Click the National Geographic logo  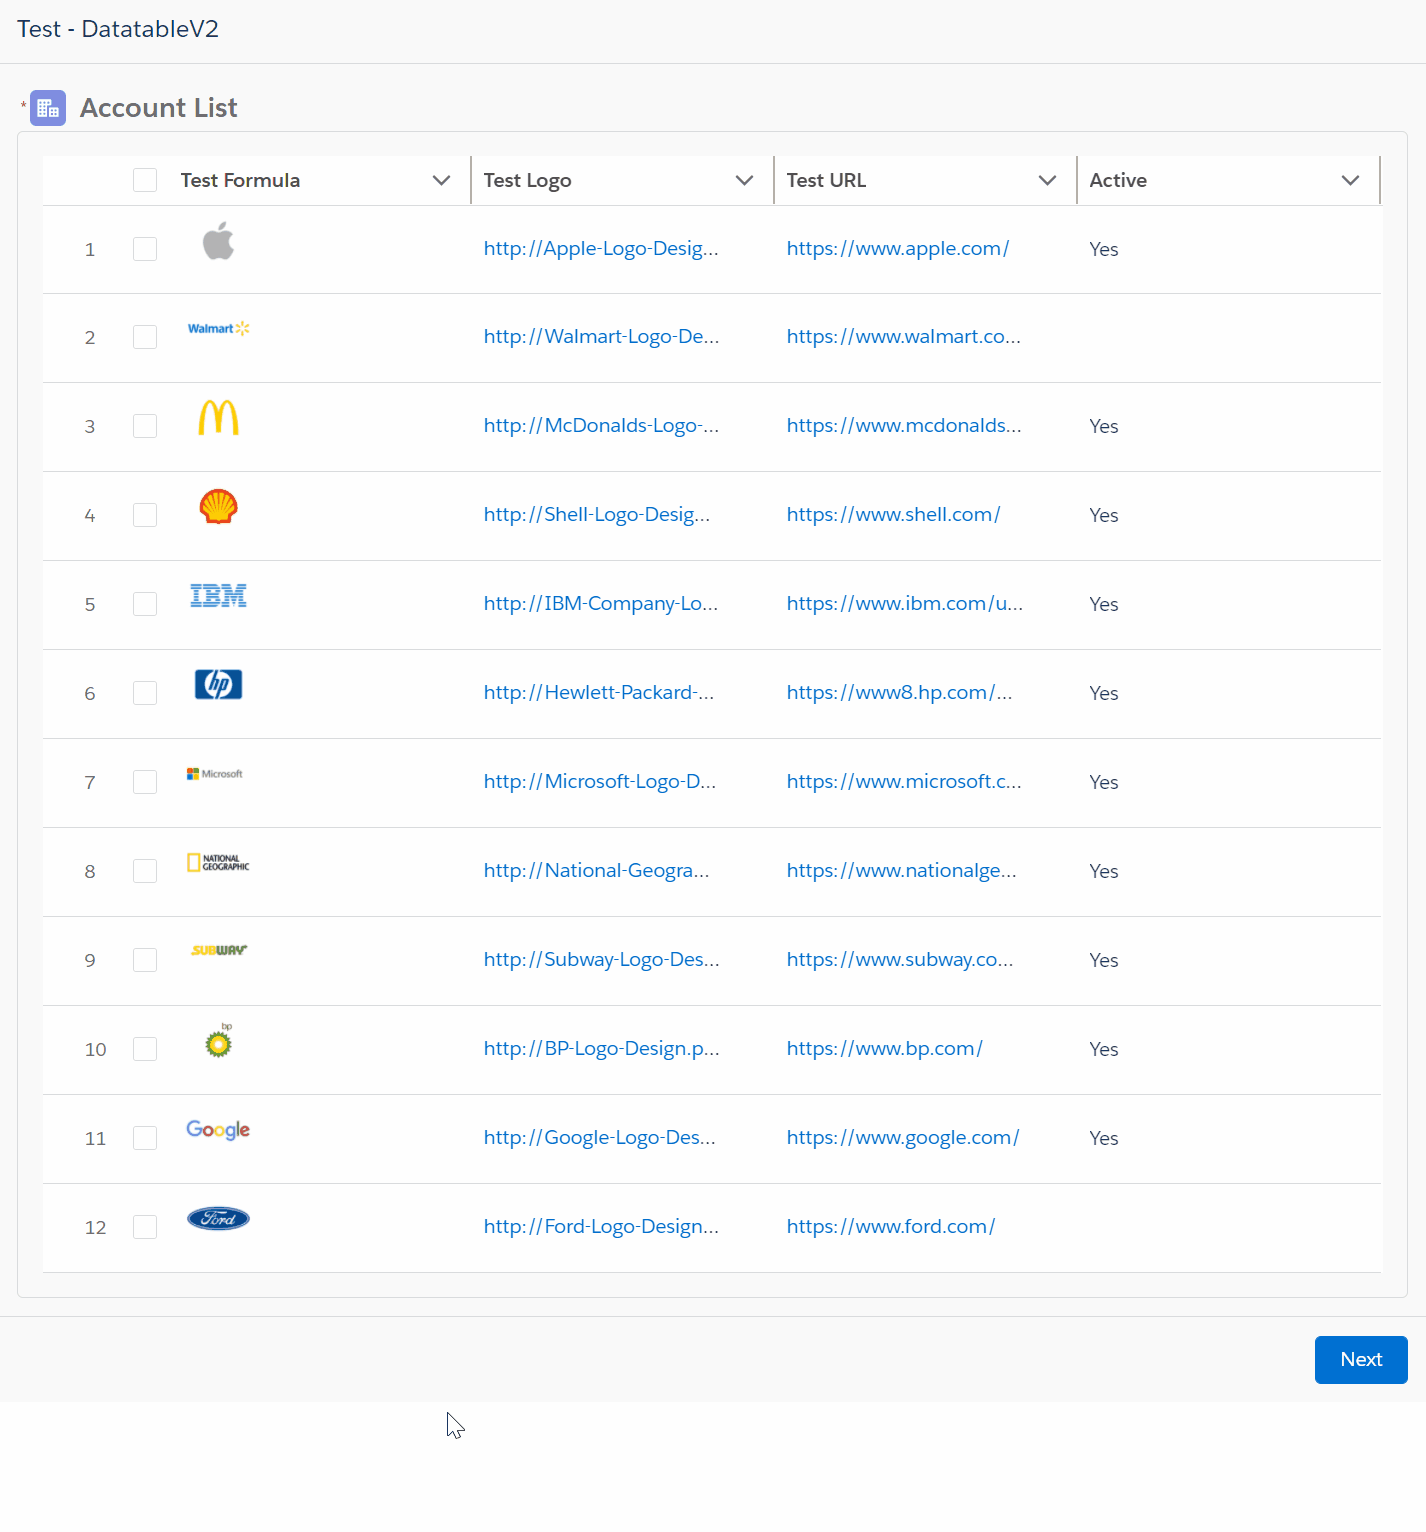(x=218, y=862)
